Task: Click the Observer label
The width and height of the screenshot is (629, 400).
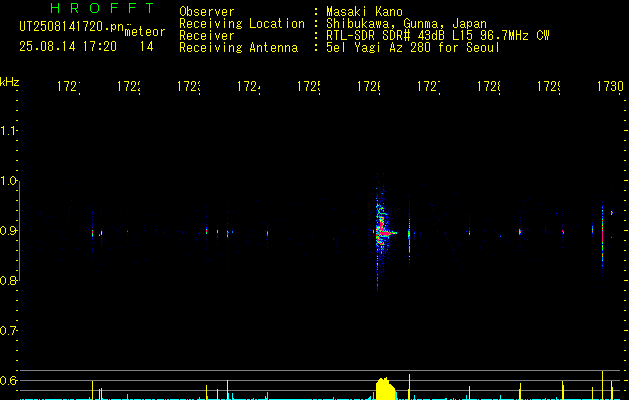Action: [x=207, y=12]
